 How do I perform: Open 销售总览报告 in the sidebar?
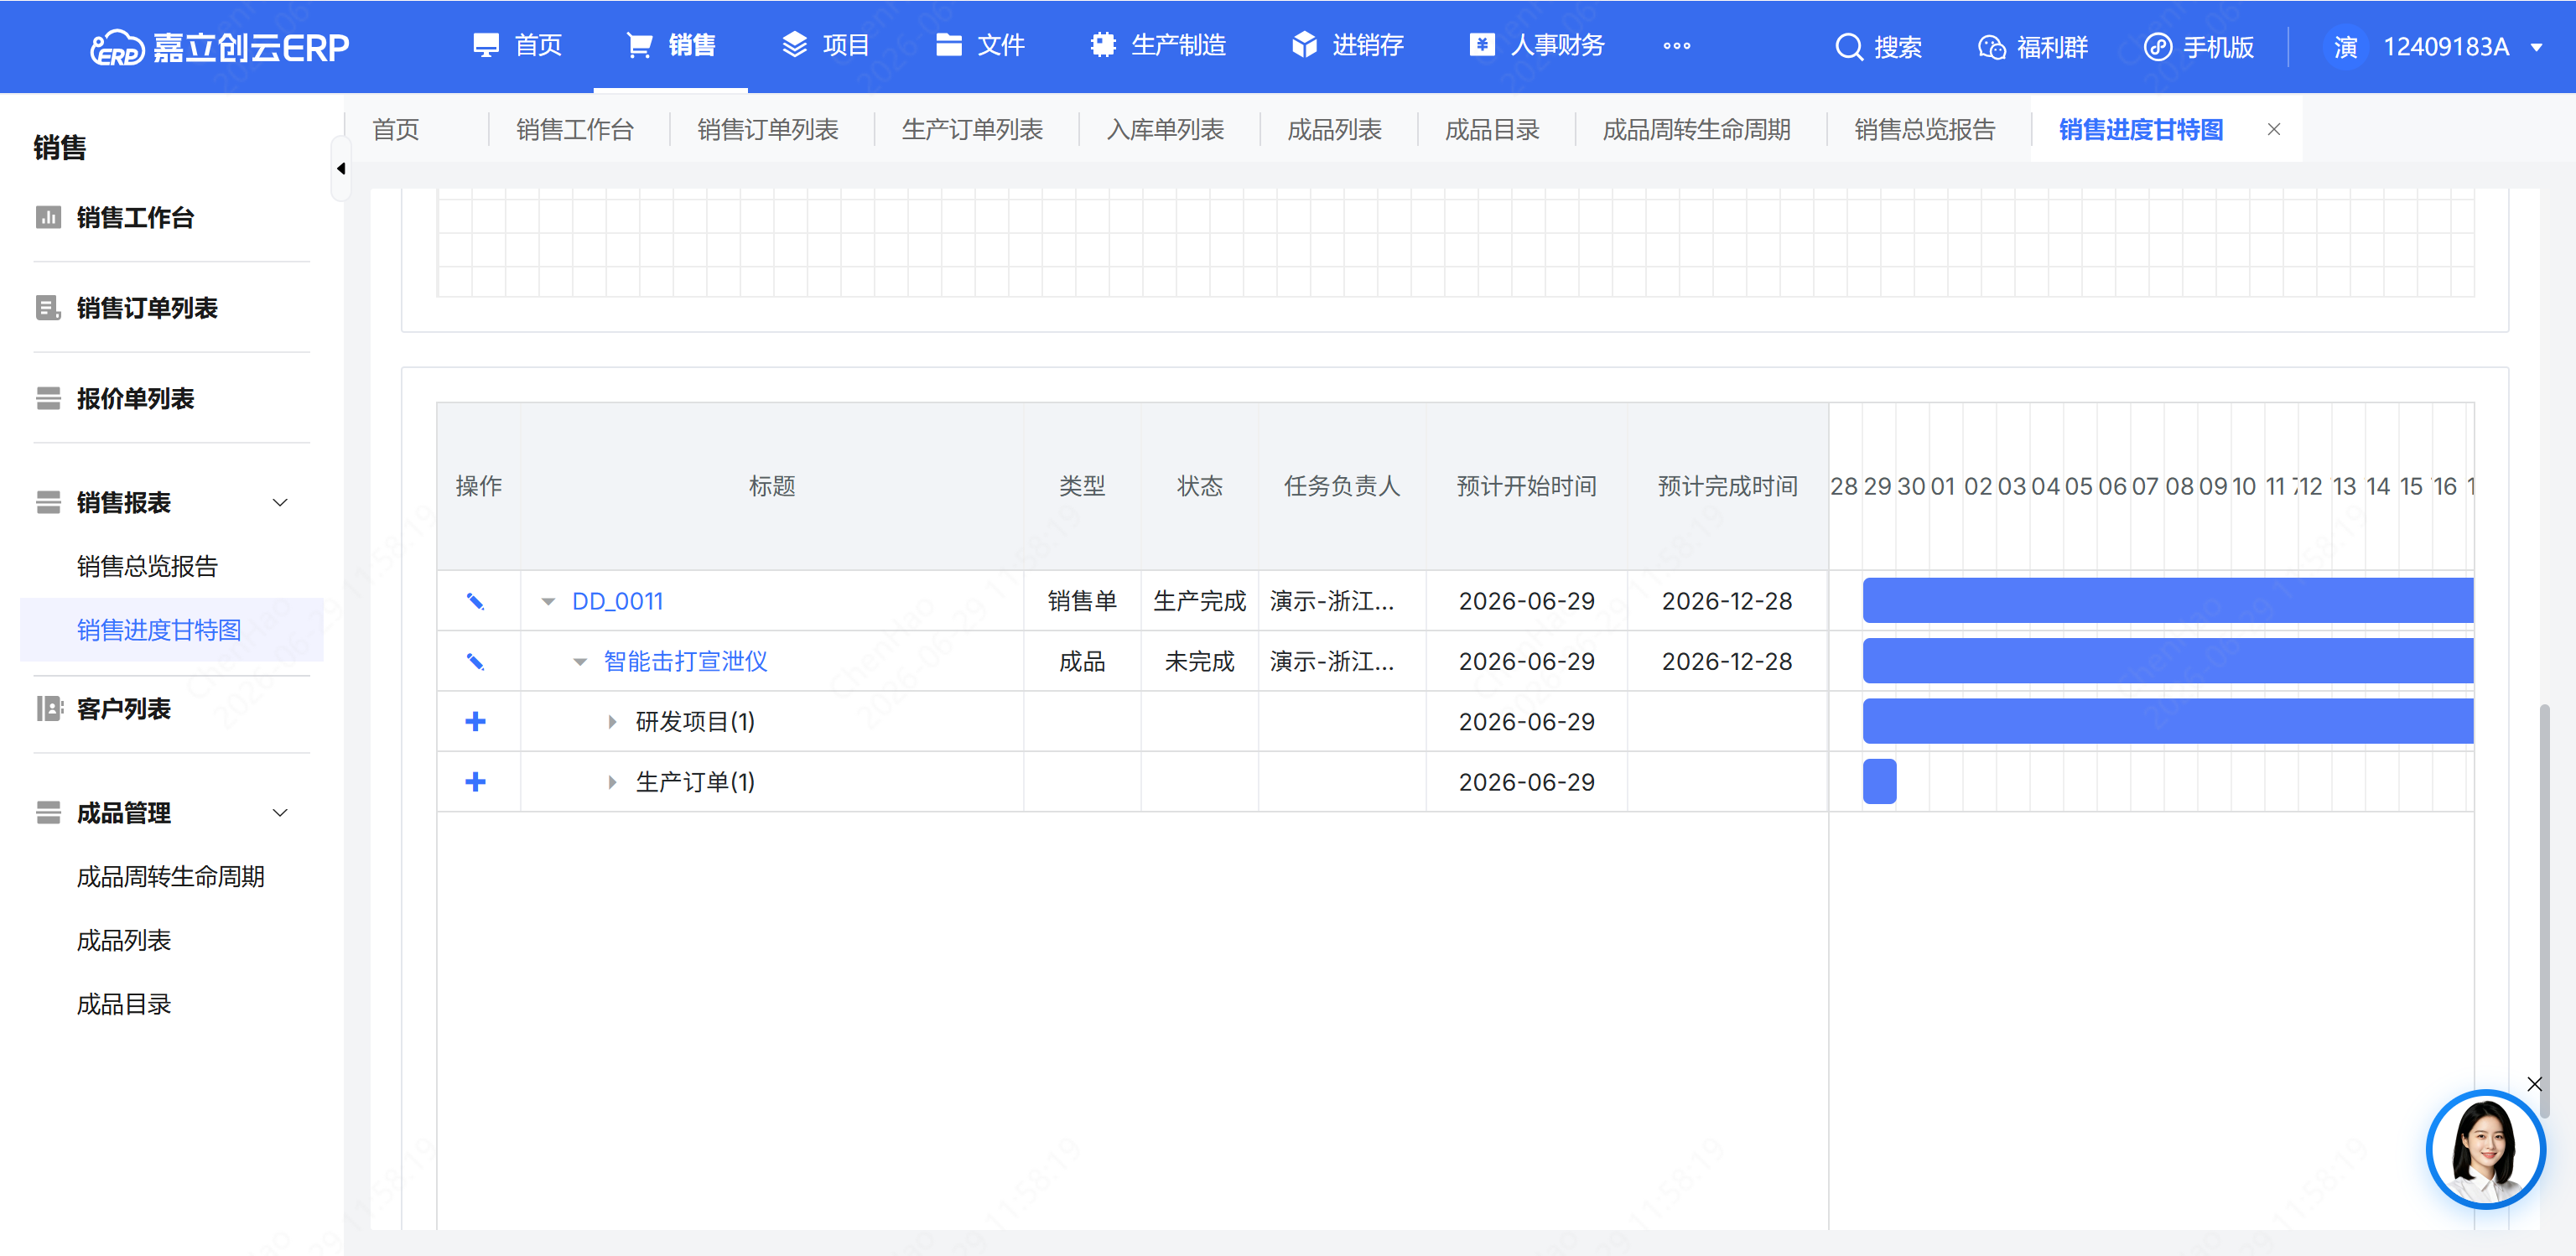coord(147,566)
